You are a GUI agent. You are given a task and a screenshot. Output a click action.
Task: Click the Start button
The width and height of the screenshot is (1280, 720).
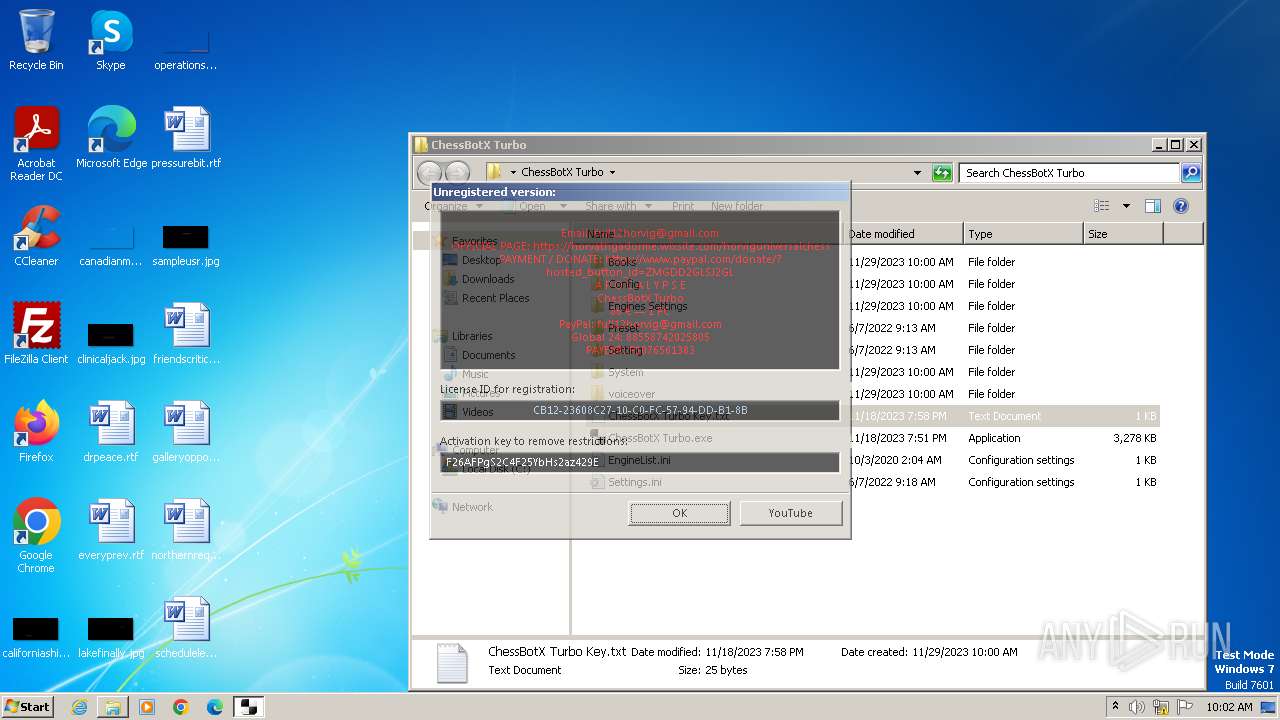(28, 706)
